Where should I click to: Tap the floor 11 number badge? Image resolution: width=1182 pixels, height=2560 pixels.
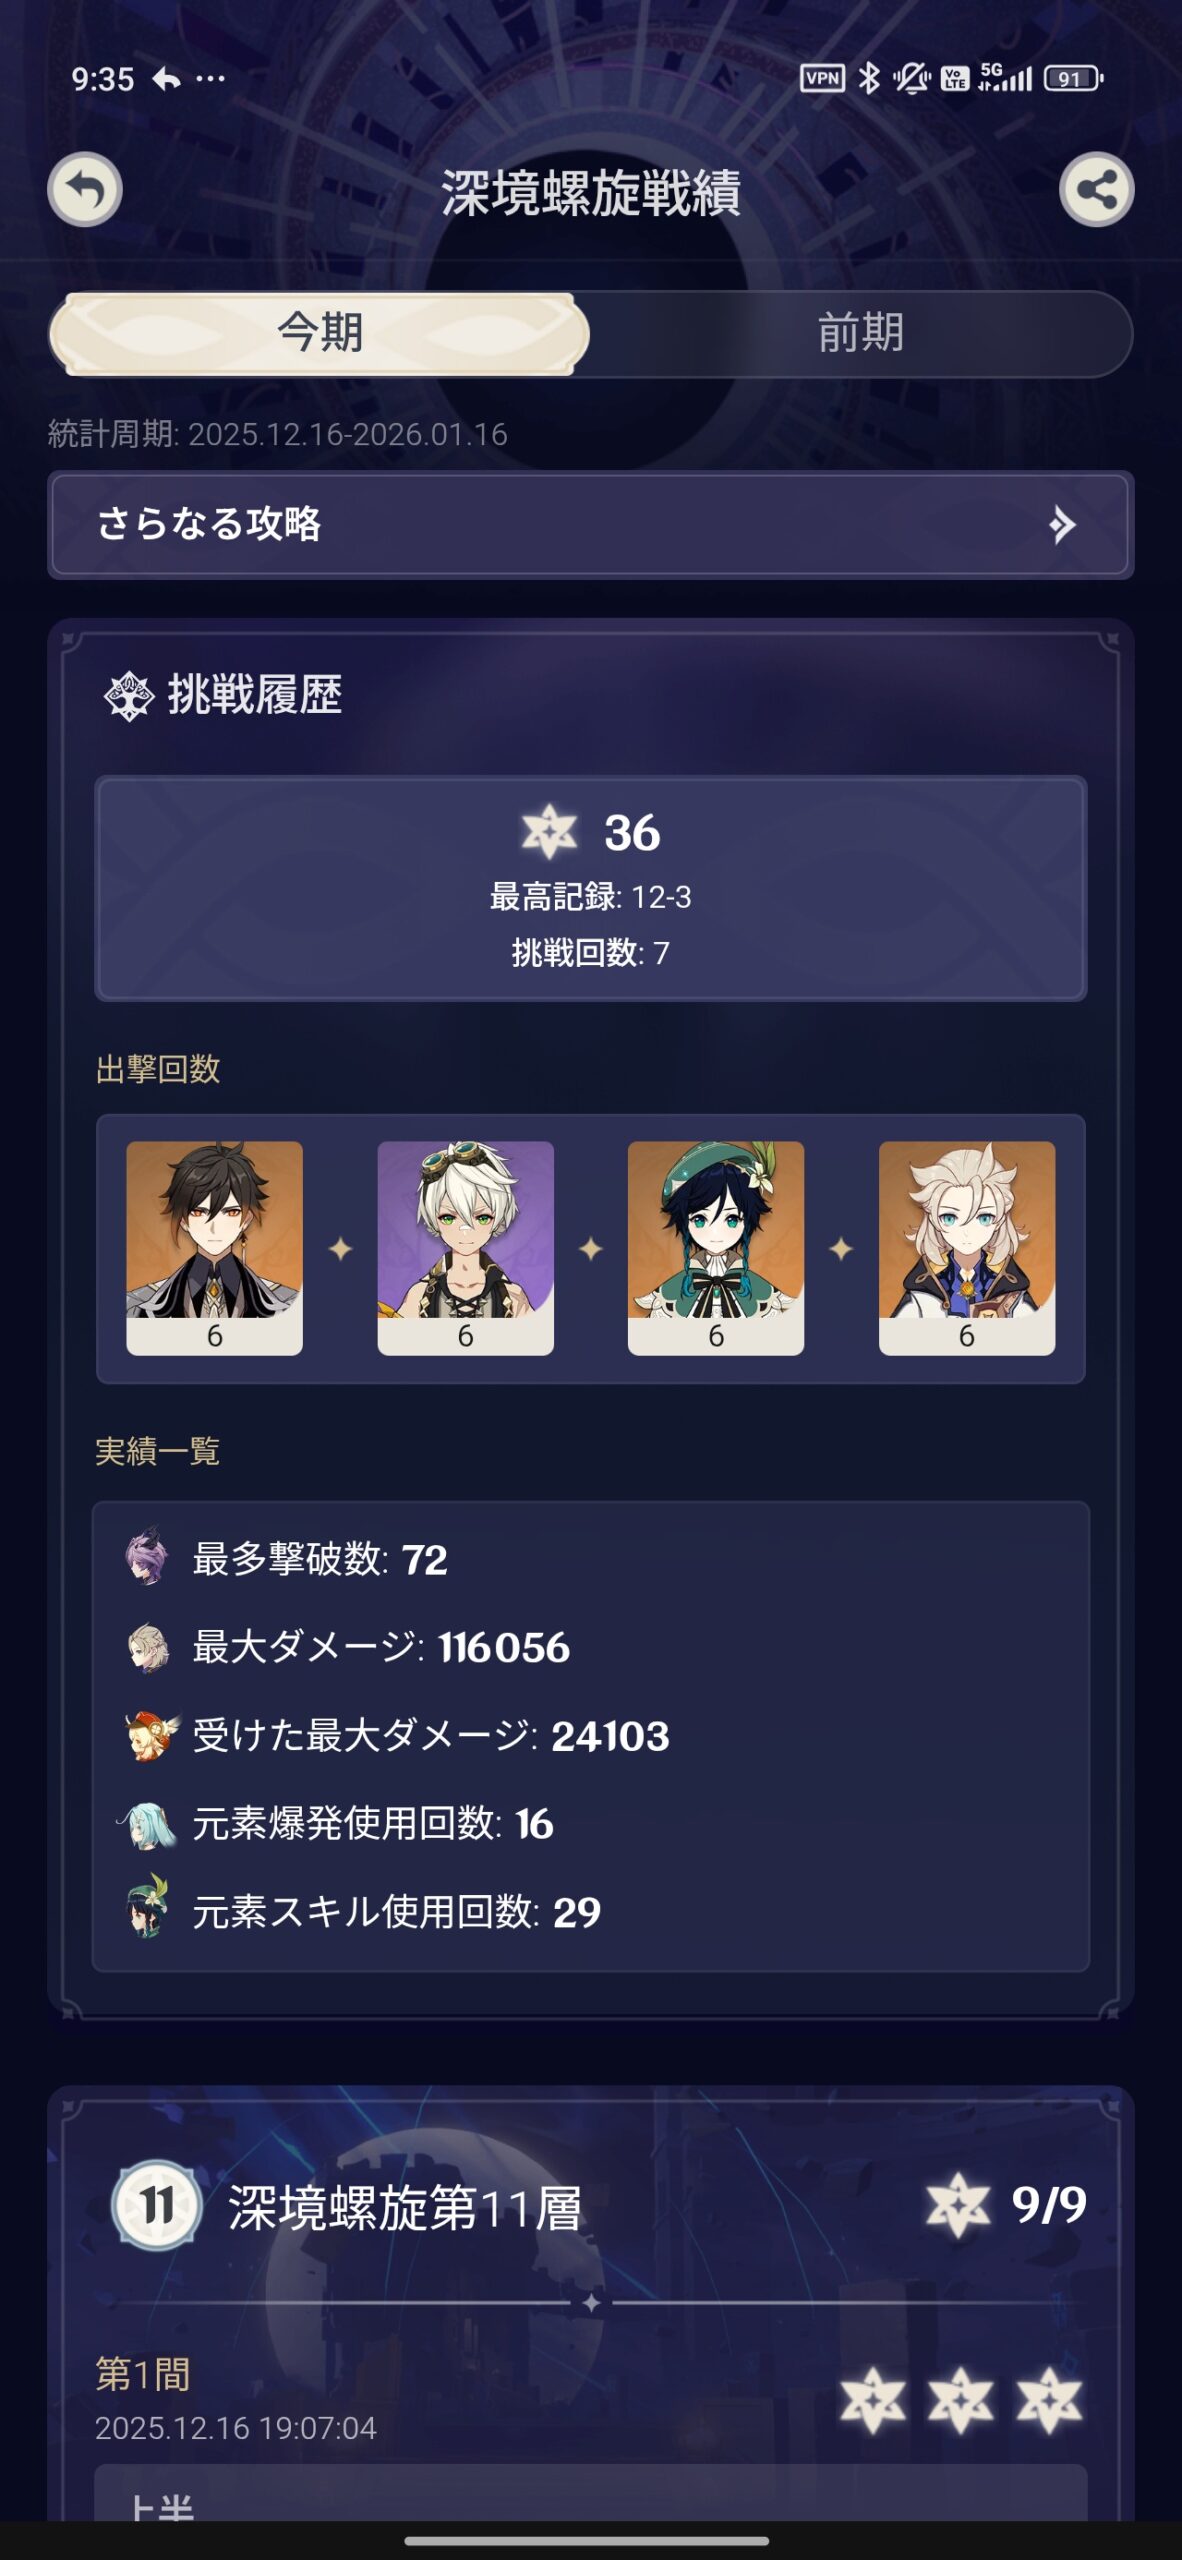coord(156,2205)
